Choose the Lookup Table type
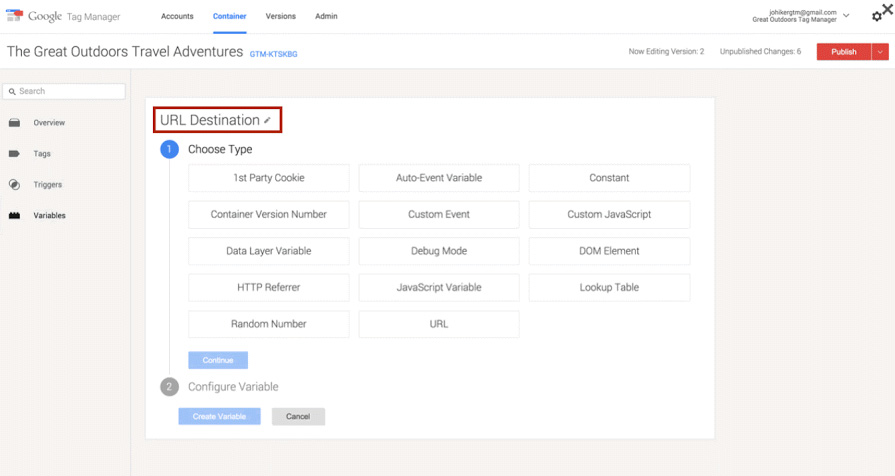The height and width of the screenshot is (476, 895). [x=609, y=288]
